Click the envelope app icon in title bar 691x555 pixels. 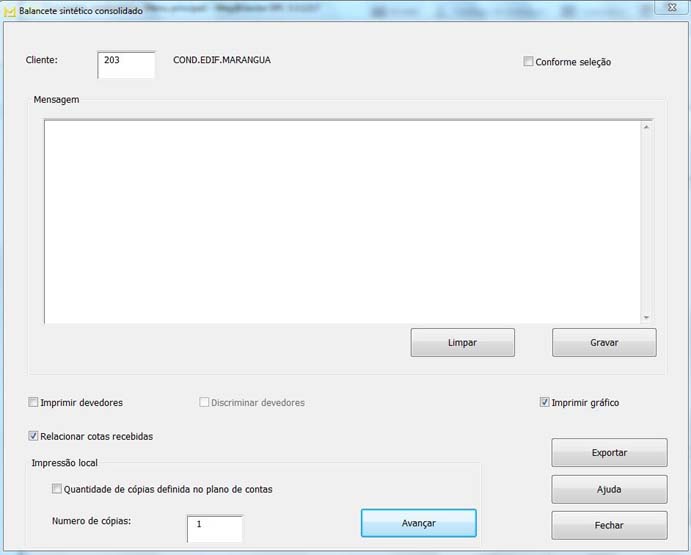tap(11, 10)
